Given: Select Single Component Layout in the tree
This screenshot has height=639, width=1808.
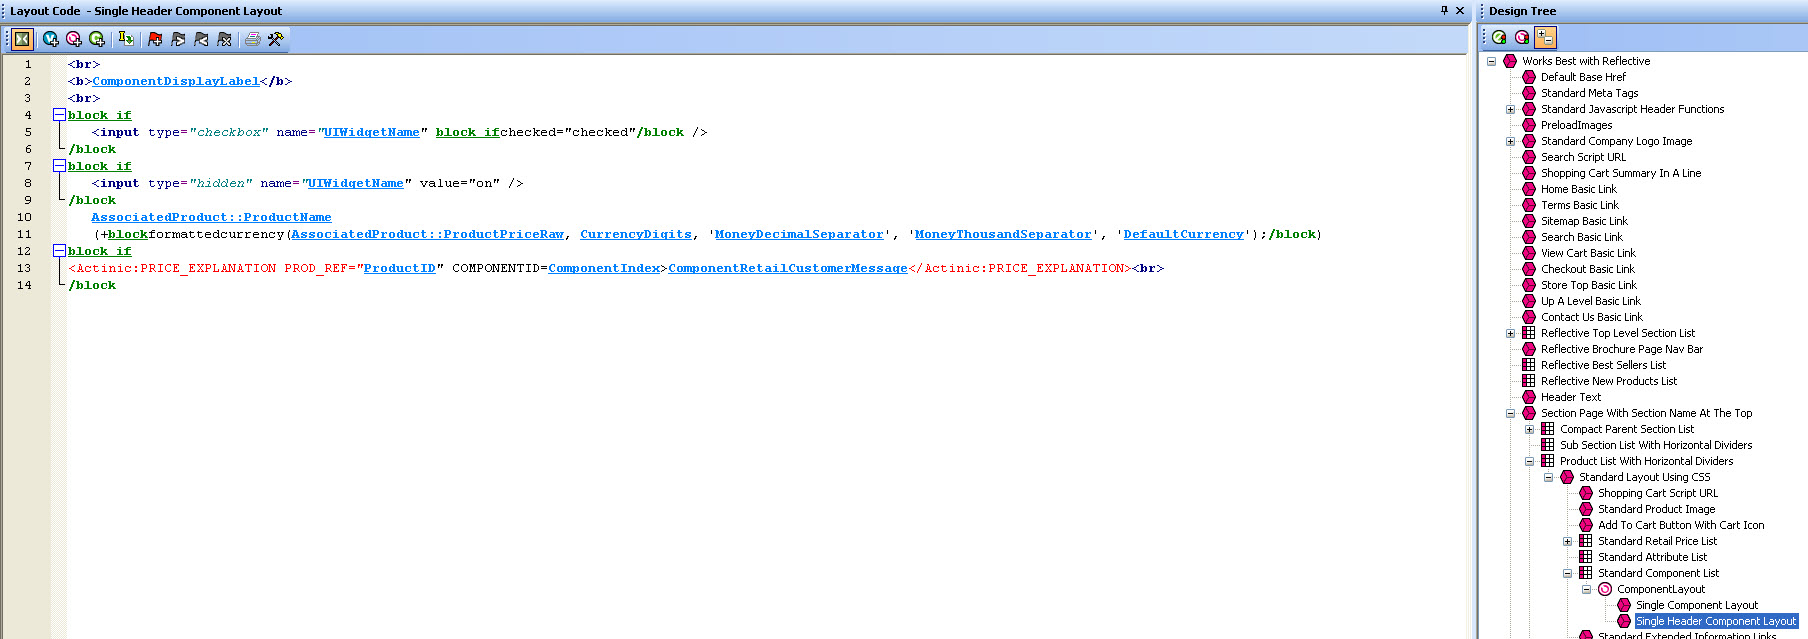Looking at the screenshot, I should (x=1696, y=605).
